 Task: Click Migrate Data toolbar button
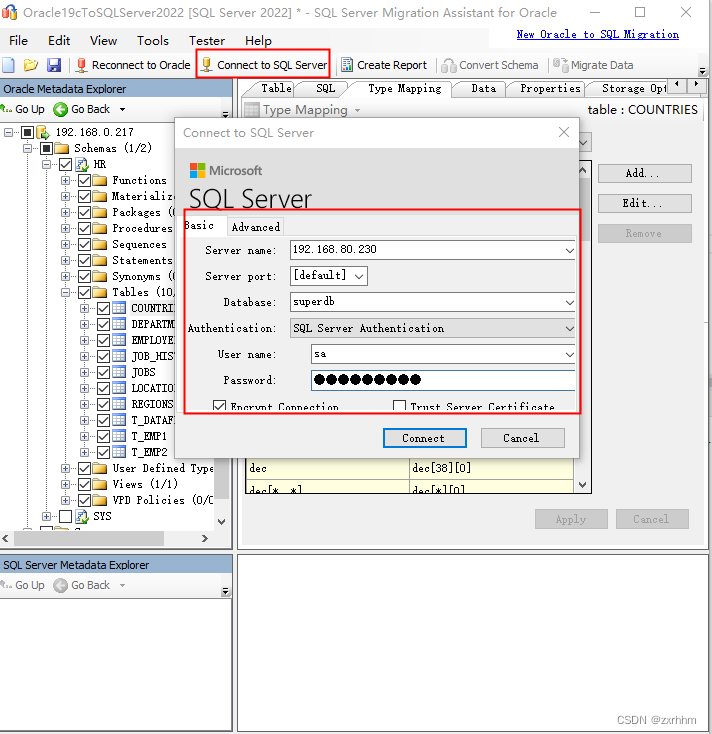click(x=593, y=65)
